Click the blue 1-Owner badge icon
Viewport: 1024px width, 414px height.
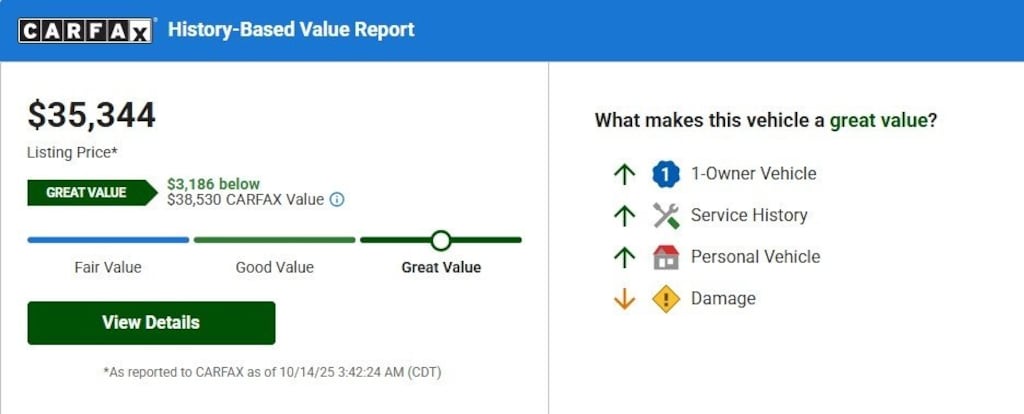pos(666,174)
